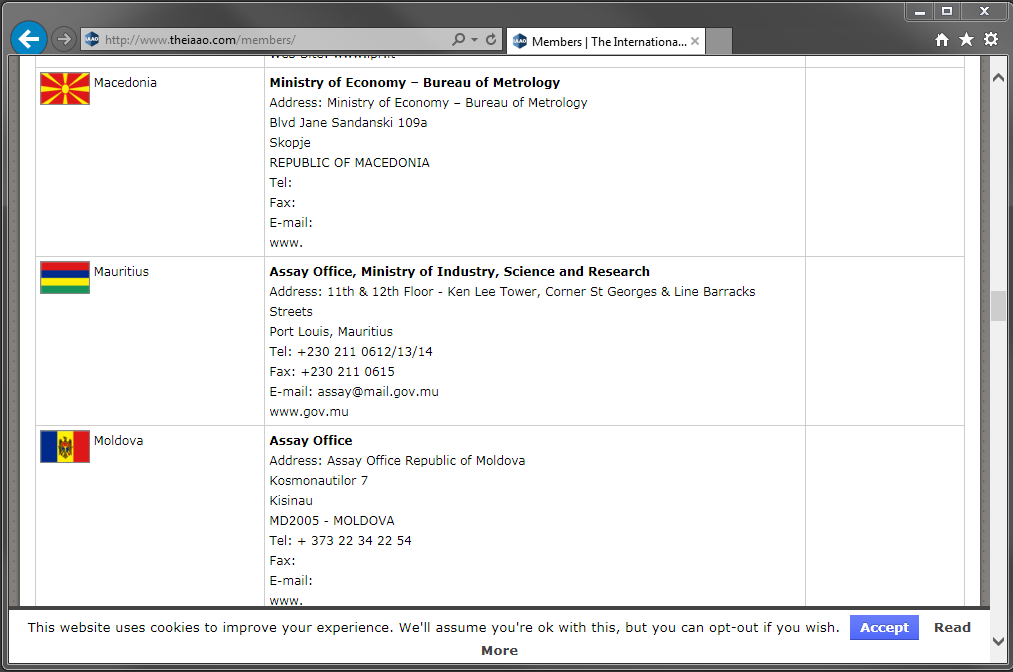The width and height of the screenshot is (1013, 672).
Task: Click the site favicon in the address bar
Action: (92, 39)
